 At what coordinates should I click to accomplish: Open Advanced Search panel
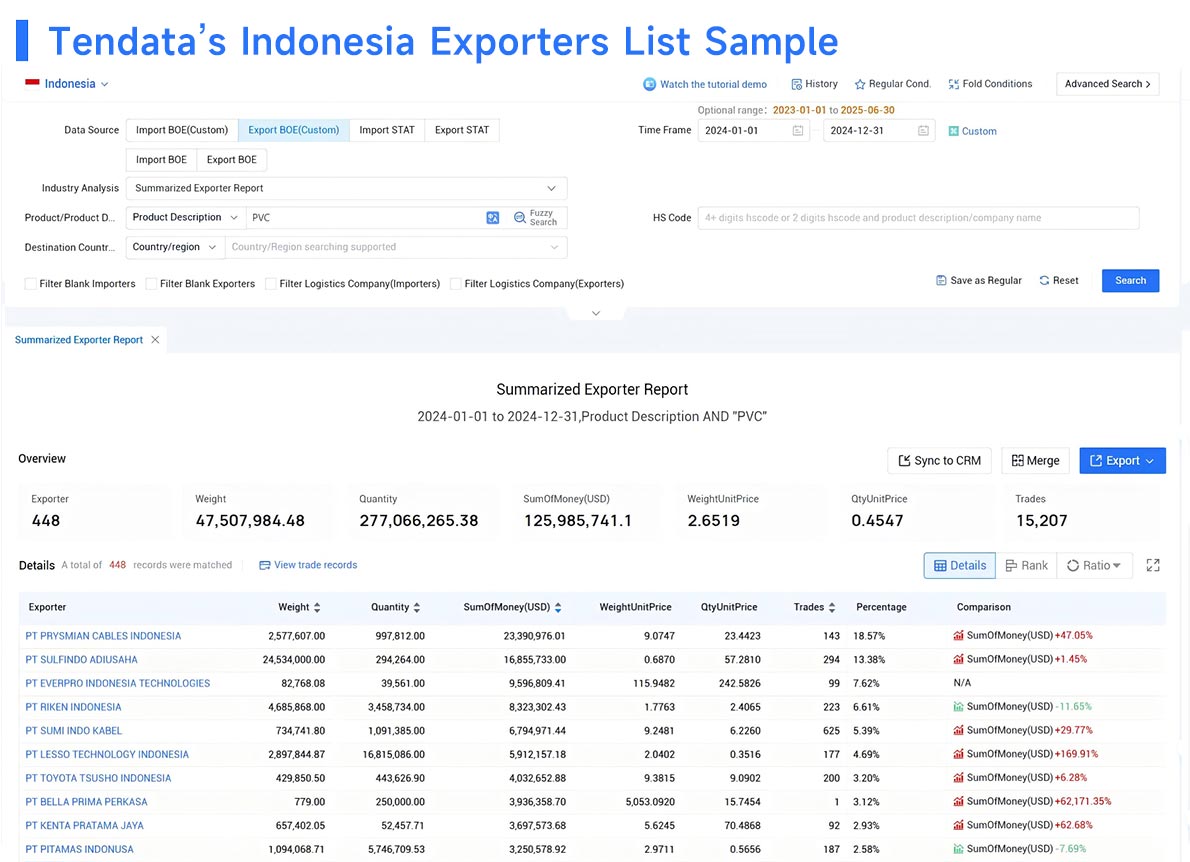[x=1107, y=84]
